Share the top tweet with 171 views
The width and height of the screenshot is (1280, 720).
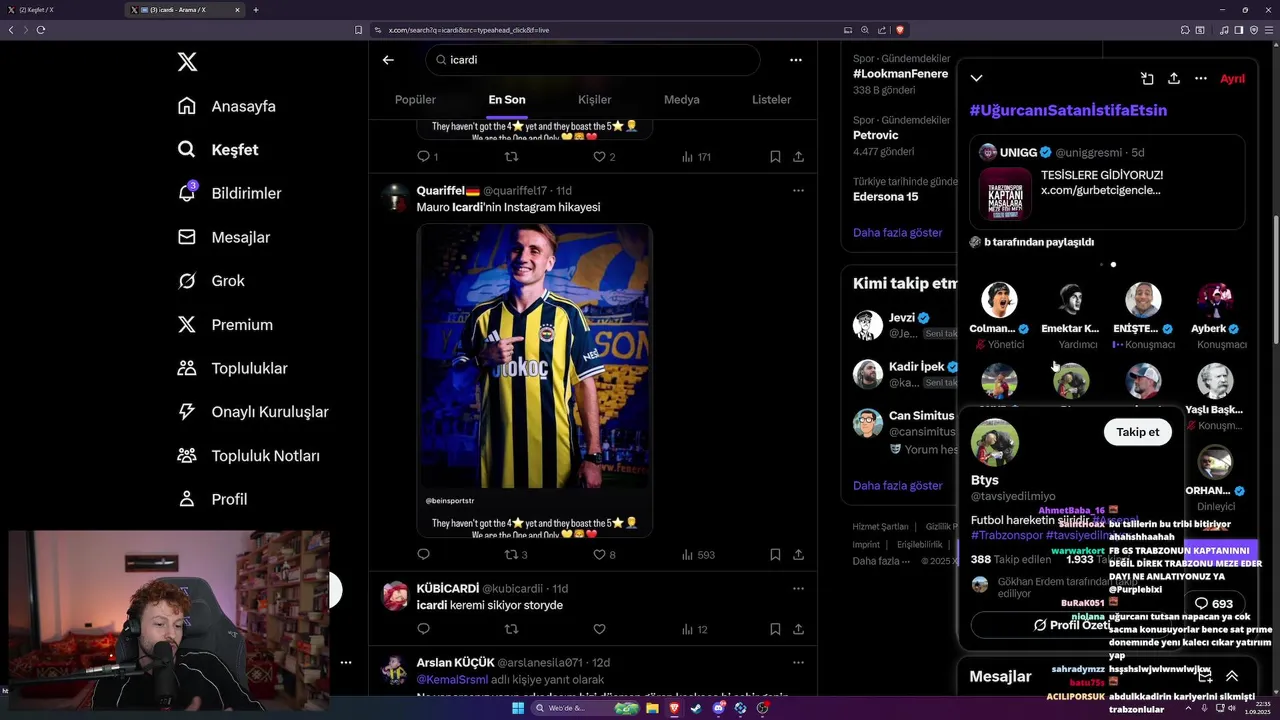[798, 157]
